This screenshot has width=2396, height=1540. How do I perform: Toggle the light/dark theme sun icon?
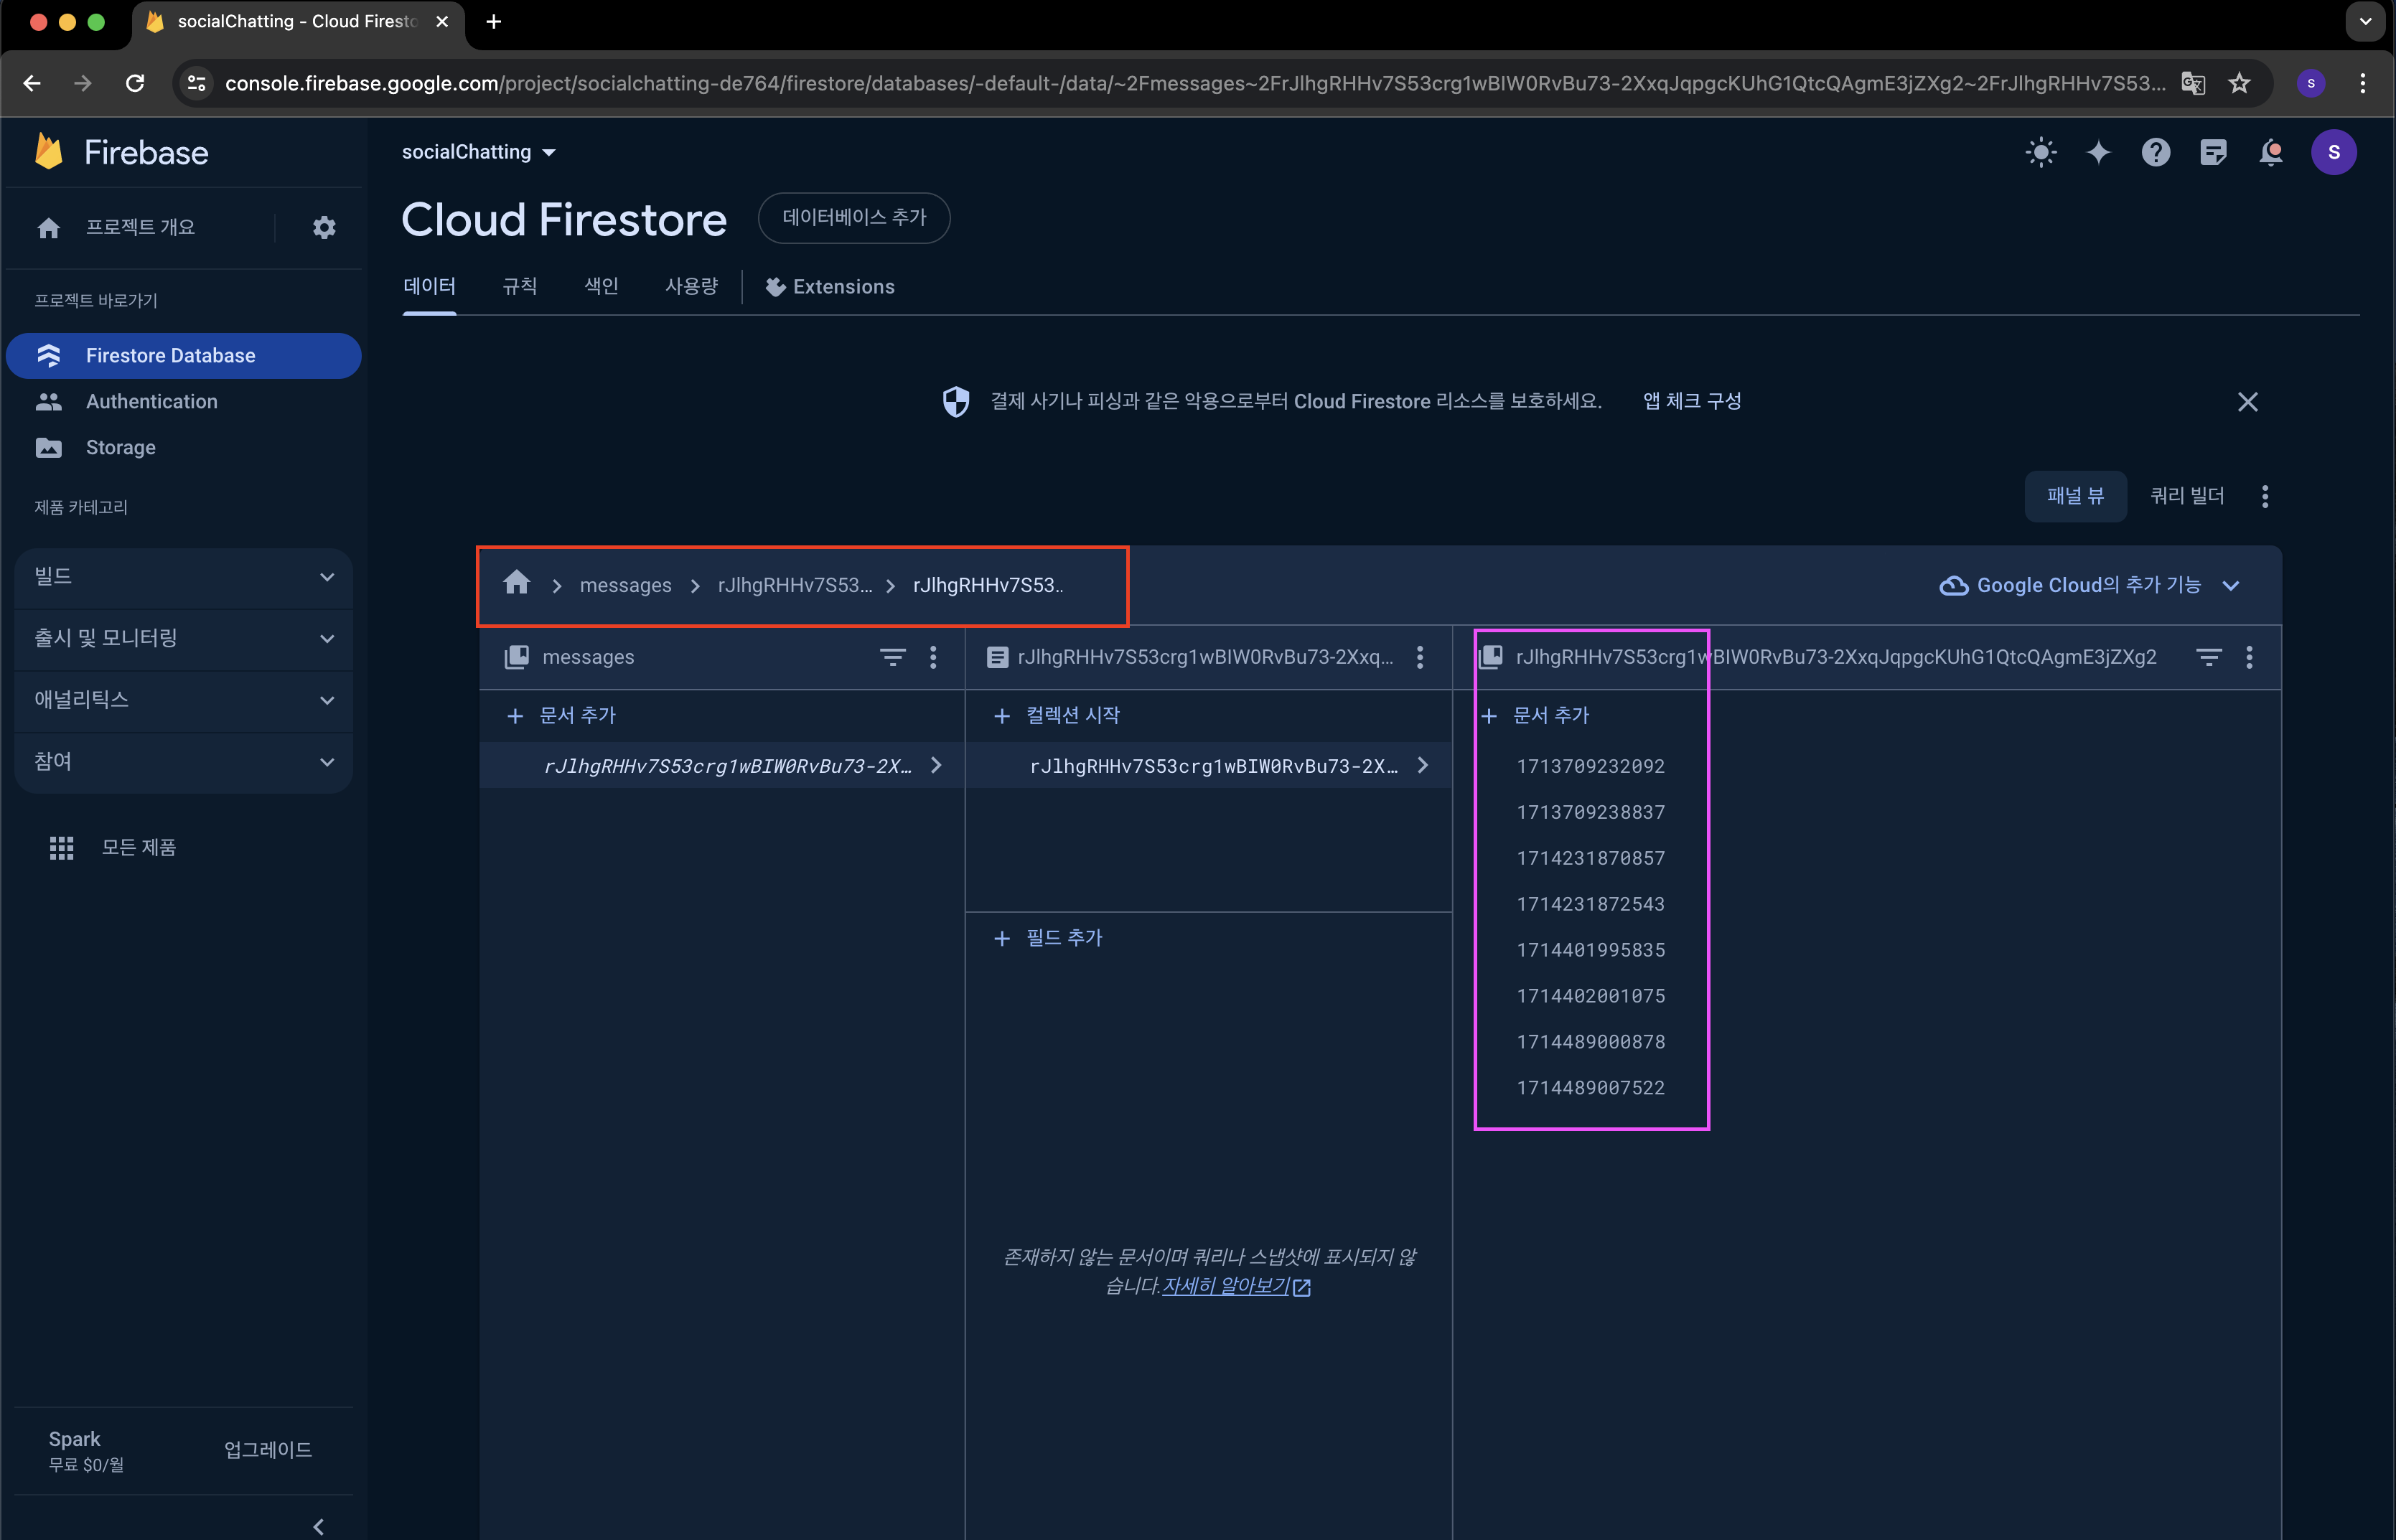tap(2040, 152)
